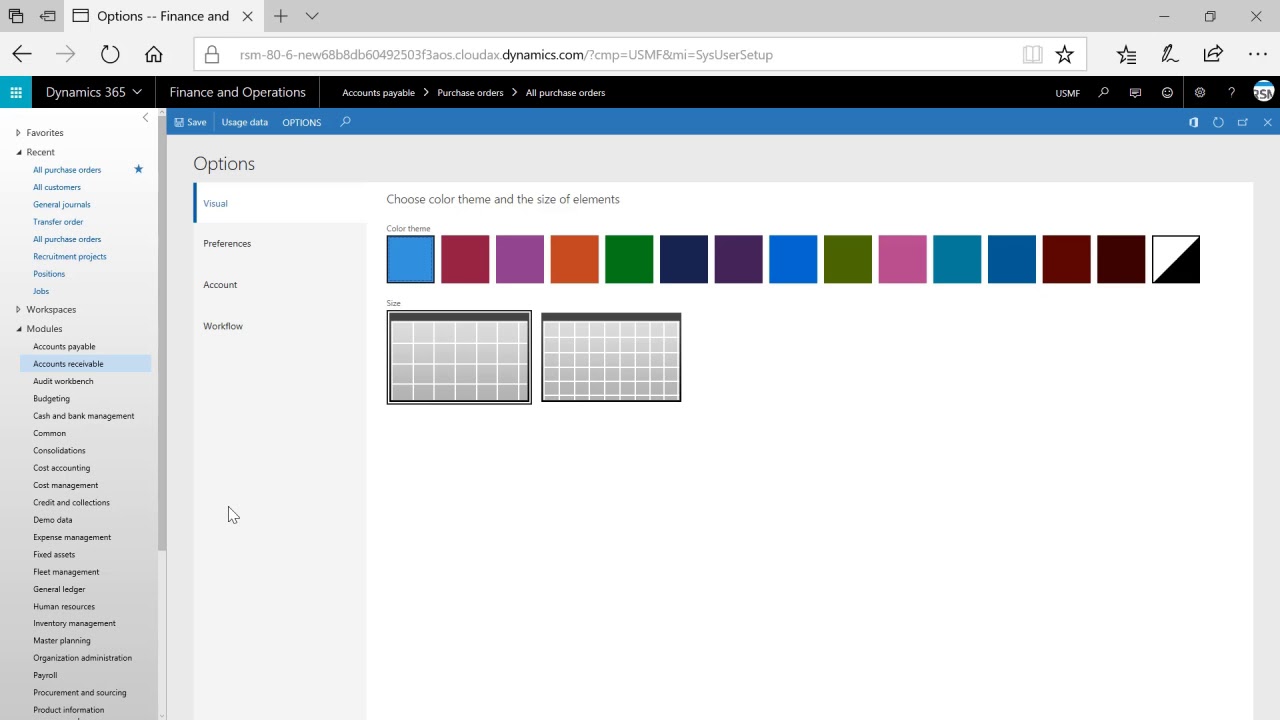Click the action pane search magnifier
The image size is (1280, 720).
[345, 122]
